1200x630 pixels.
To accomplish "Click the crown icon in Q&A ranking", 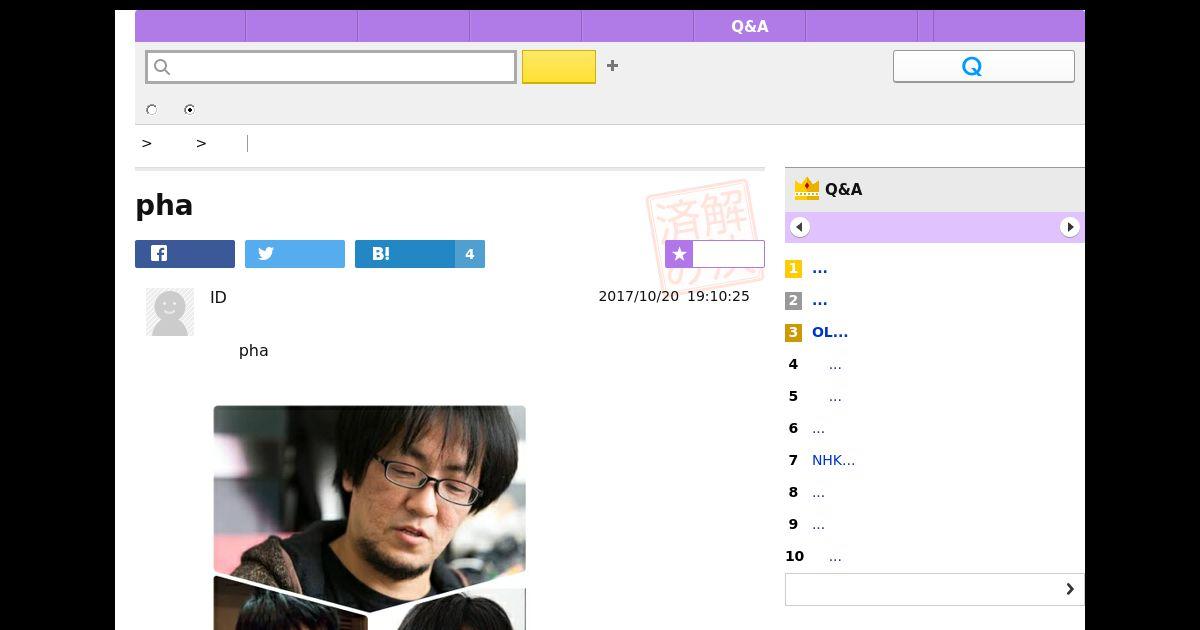I will (x=806, y=189).
